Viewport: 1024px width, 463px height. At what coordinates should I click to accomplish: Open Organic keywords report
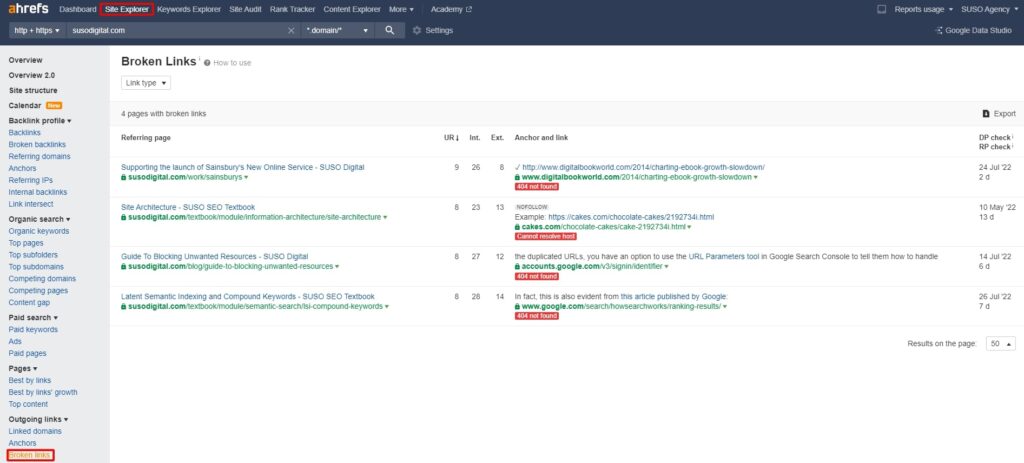tap(39, 231)
